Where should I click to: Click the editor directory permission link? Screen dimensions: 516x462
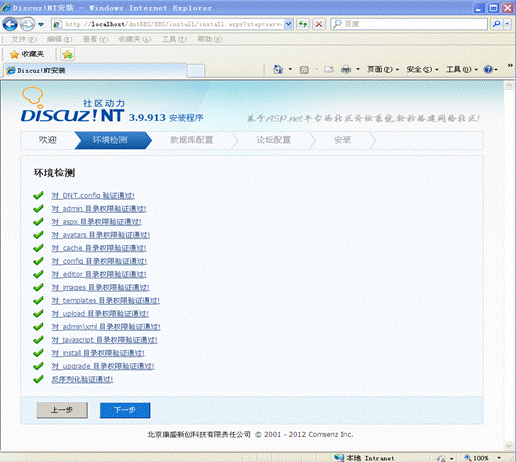tap(99, 275)
